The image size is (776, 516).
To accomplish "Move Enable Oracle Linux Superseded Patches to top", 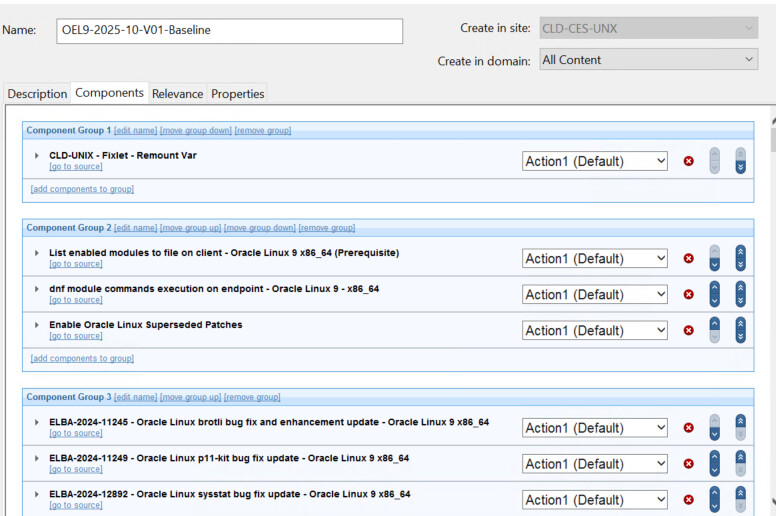I will click(x=740, y=324).
